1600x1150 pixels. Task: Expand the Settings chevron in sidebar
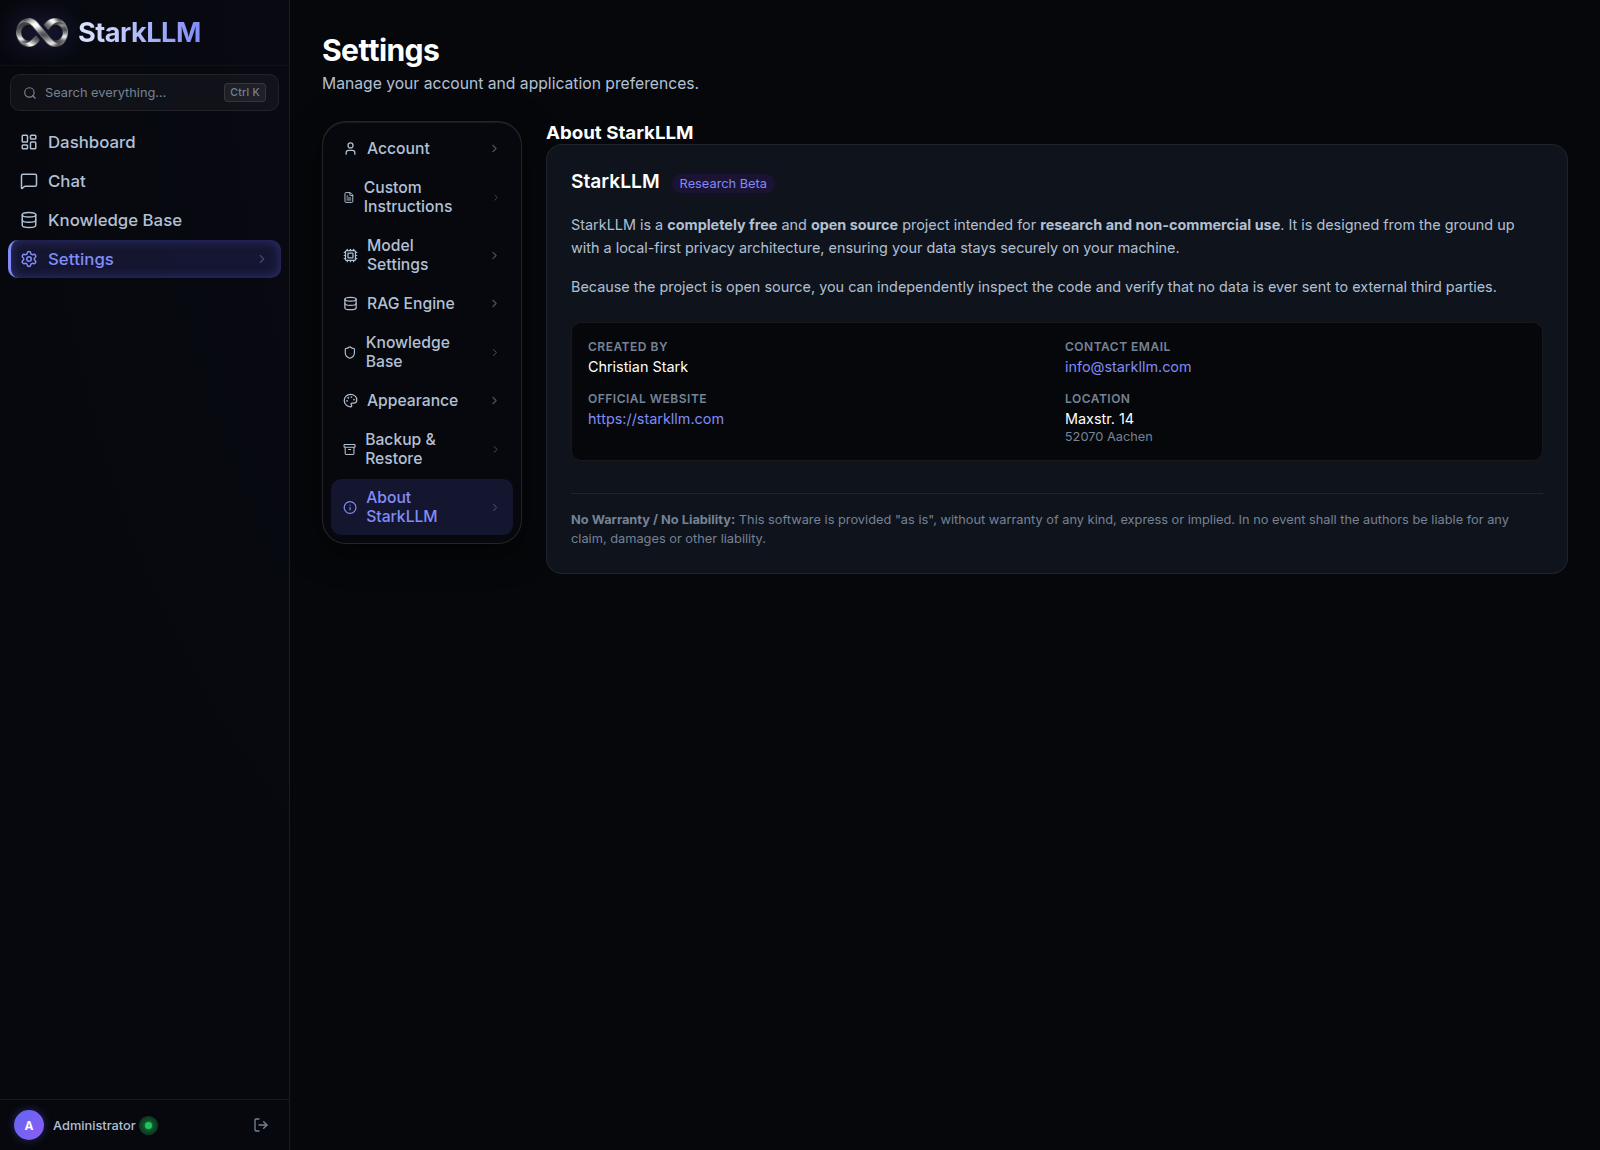262,259
